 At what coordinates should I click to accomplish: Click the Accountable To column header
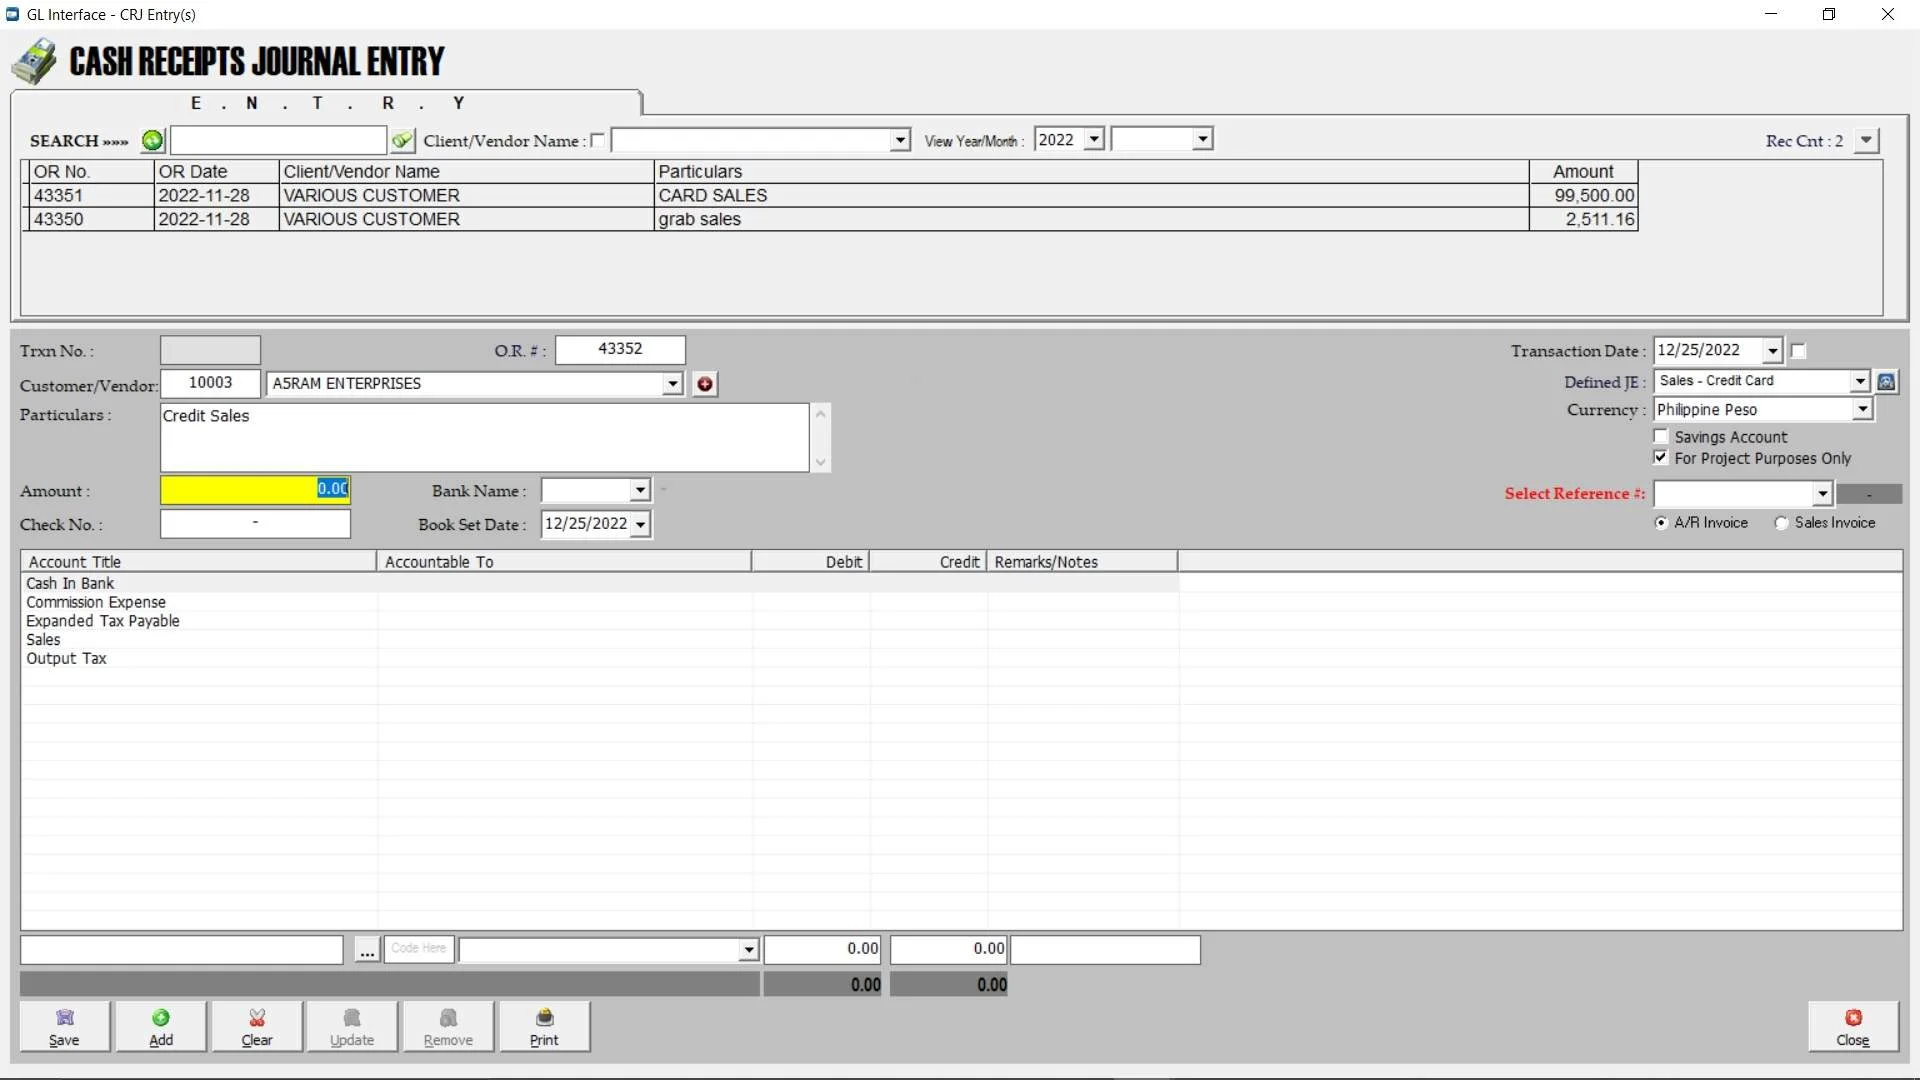(564, 562)
